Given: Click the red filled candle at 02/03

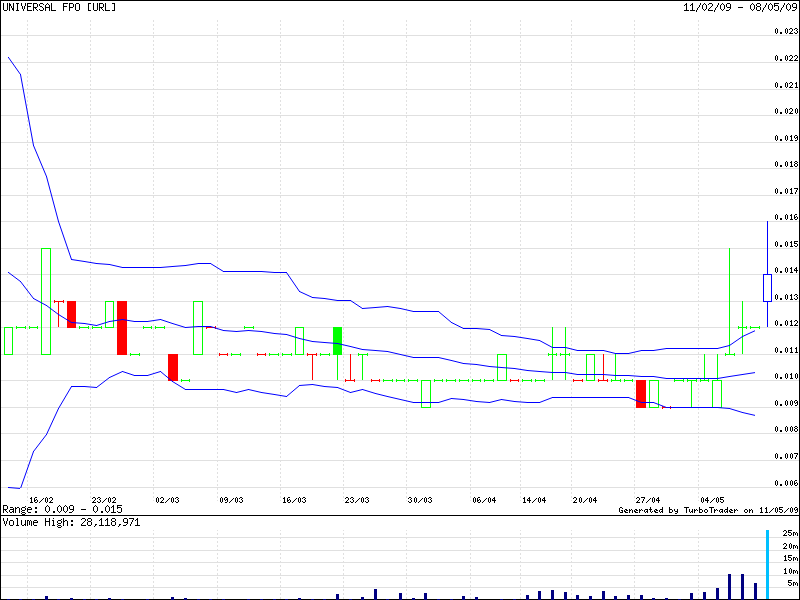Looking at the screenshot, I should 173,367.
